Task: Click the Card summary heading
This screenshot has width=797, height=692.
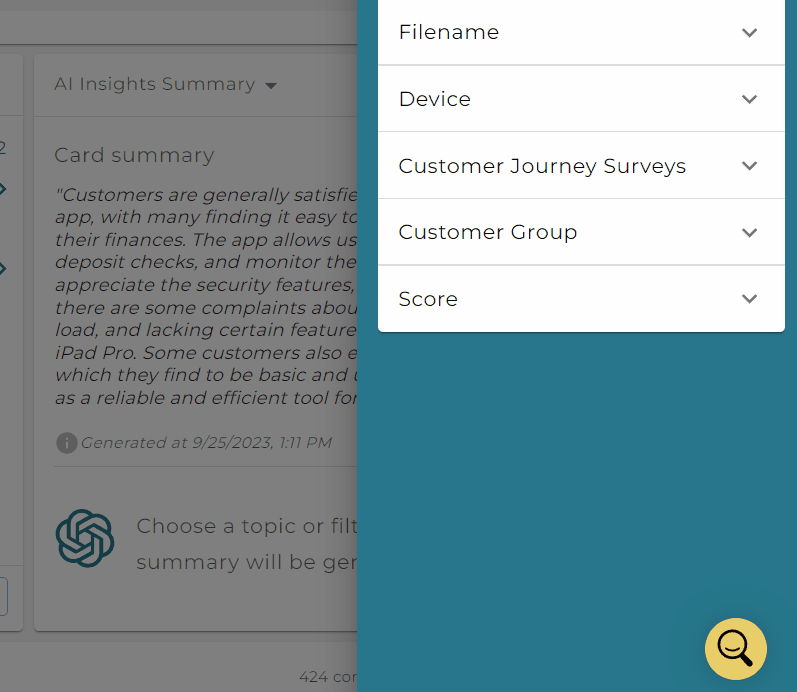Action: click(x=134, y=155)
